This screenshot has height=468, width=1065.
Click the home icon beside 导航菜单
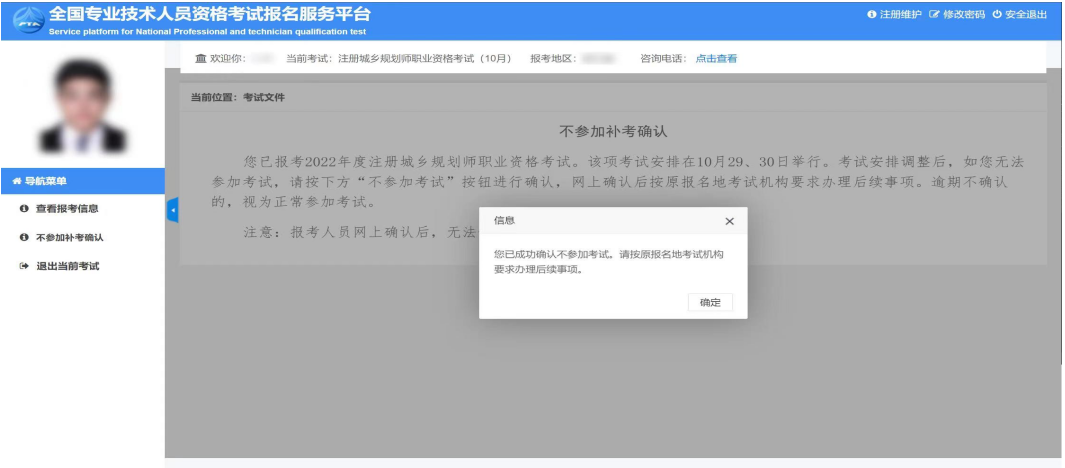(16, 181)
